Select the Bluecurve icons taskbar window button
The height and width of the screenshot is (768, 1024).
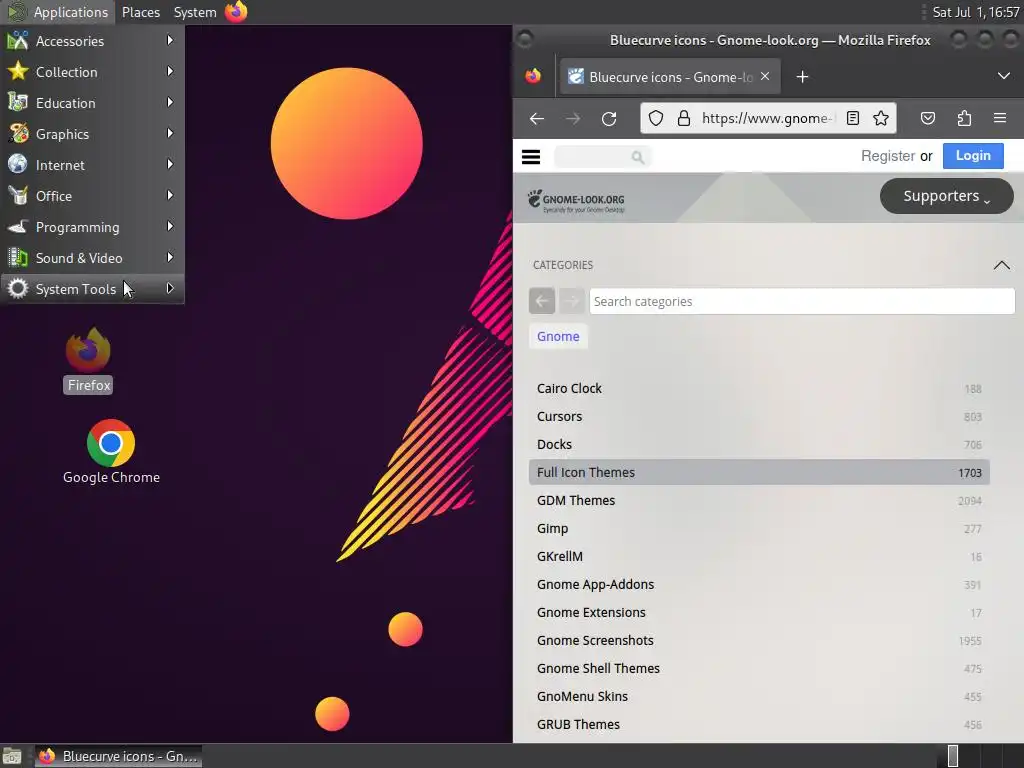coord(118,756)
